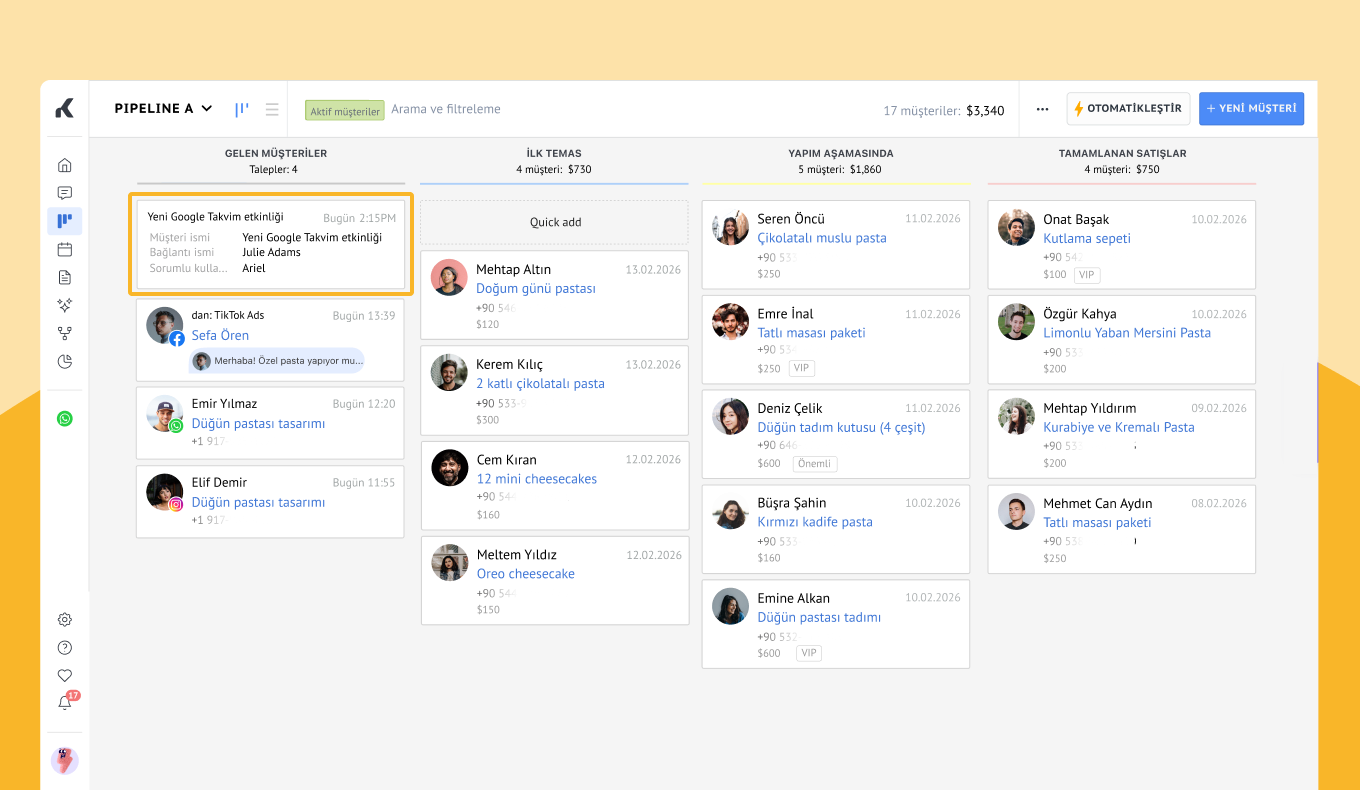1360x790 pixels.
Task: Click the OTOMATİKLEŞTİR button
Action: click(x=1127, y=108)
